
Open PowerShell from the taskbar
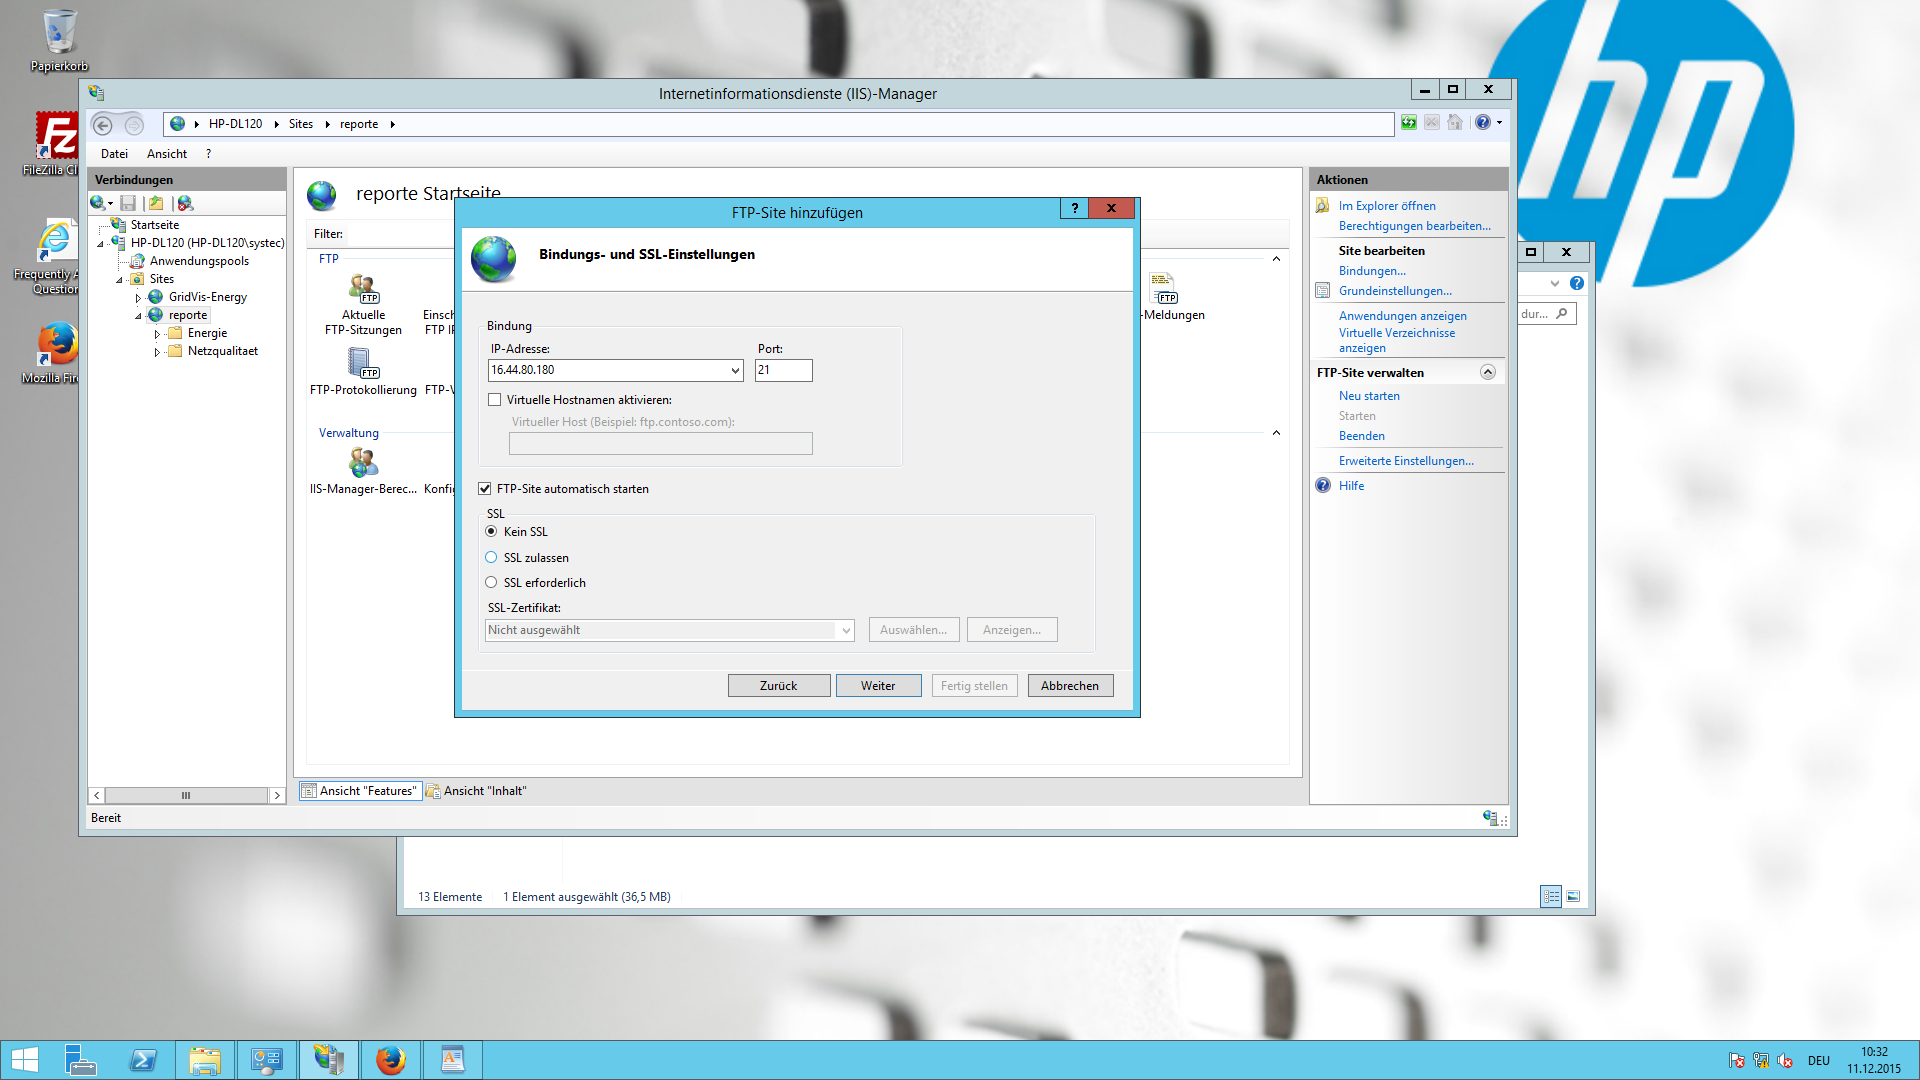[x=143, y=1060]
